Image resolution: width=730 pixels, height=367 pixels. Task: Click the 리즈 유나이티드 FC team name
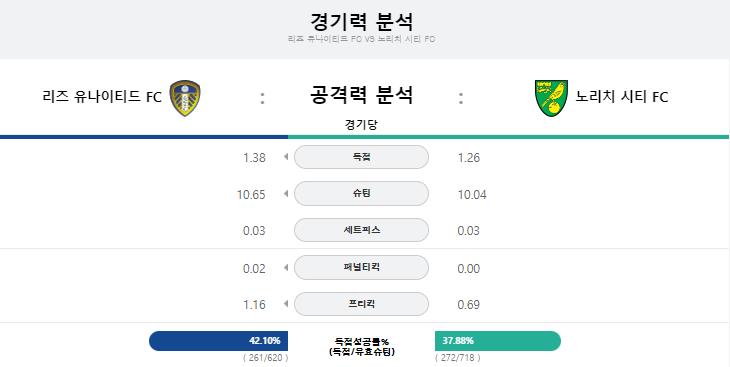(x=102, y=97)
